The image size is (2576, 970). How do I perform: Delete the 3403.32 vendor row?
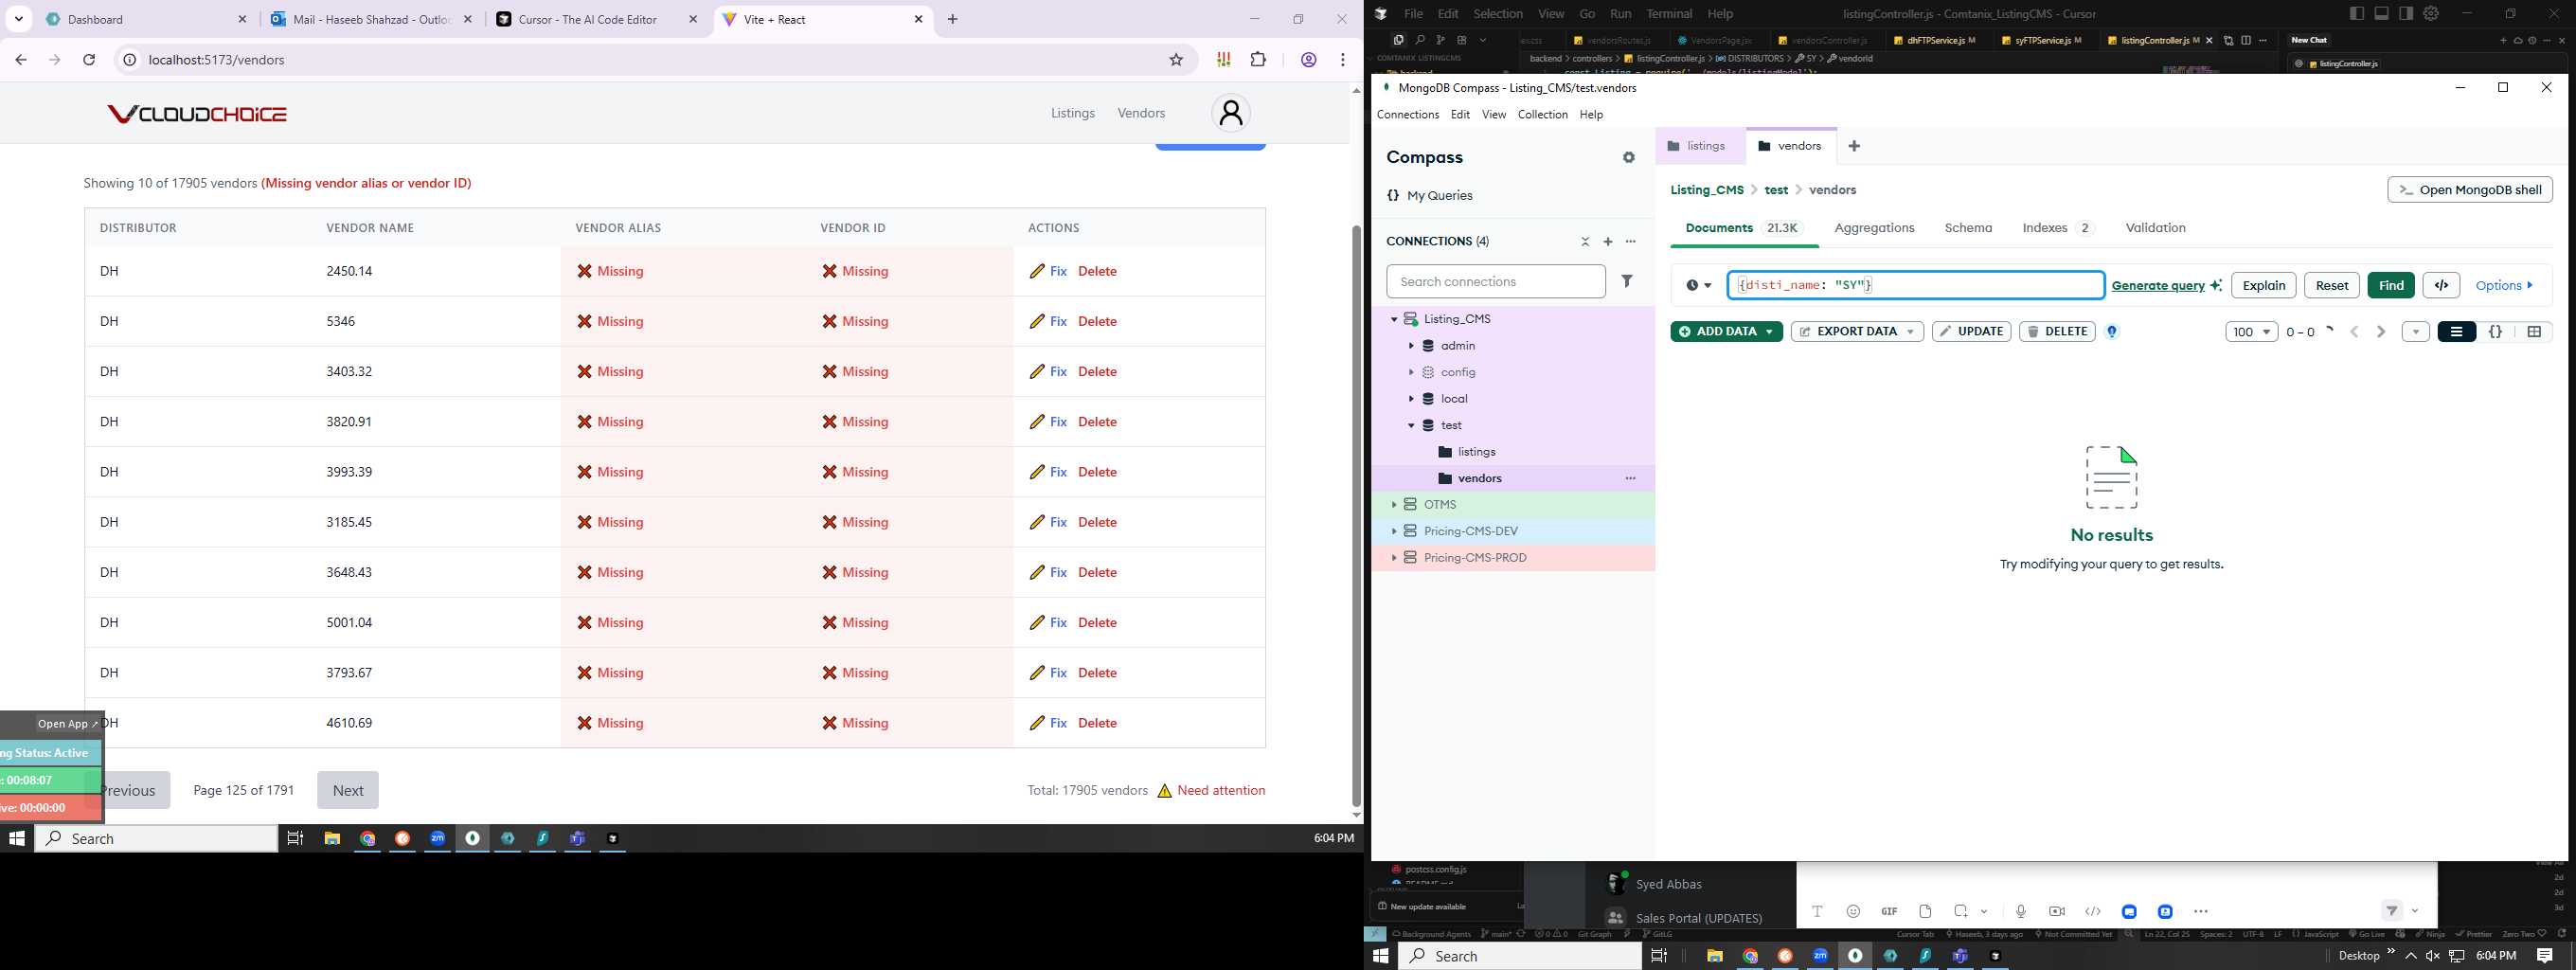pos(1097,371)
